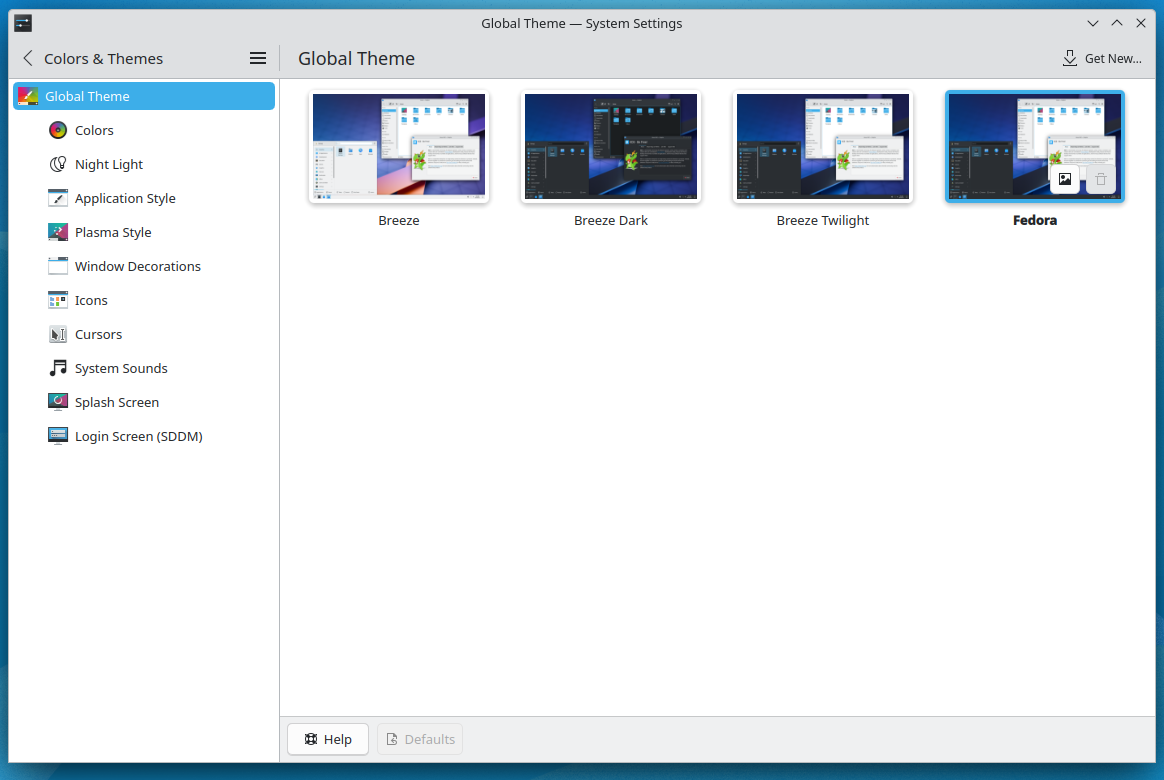Click the Application Style icon
The width and height of the screenshot is (1164, 780).
58,198
